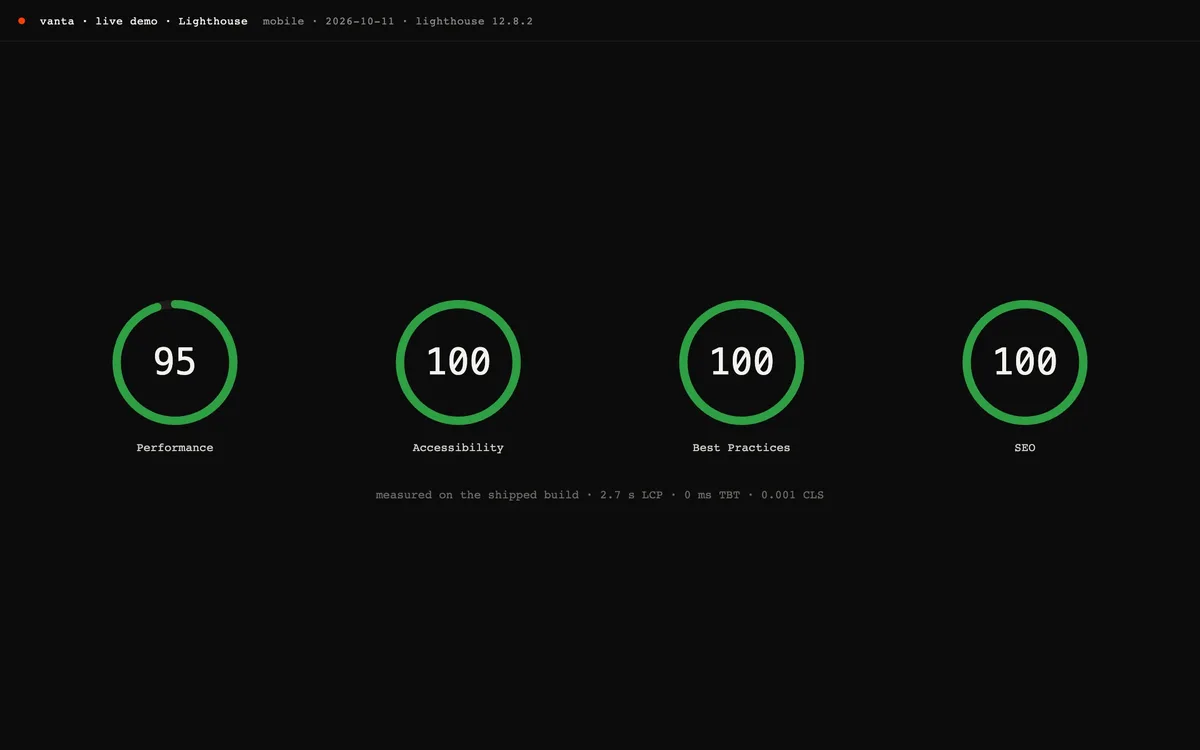Click the SEO score gauge showing 100
The width and height of the screenshot is (1200, 750).
1025,362
